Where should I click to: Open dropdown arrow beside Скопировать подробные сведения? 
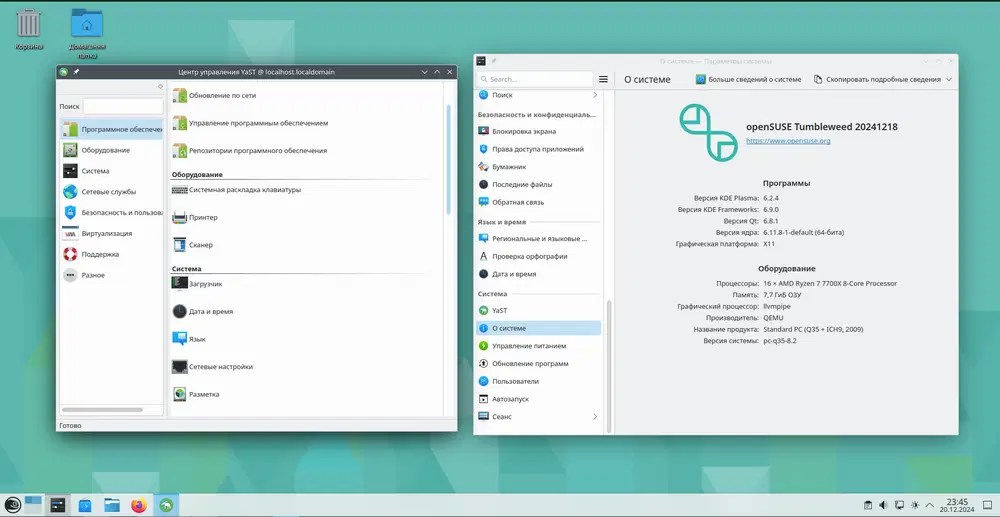pyautogui.click(x=949, y=80)
